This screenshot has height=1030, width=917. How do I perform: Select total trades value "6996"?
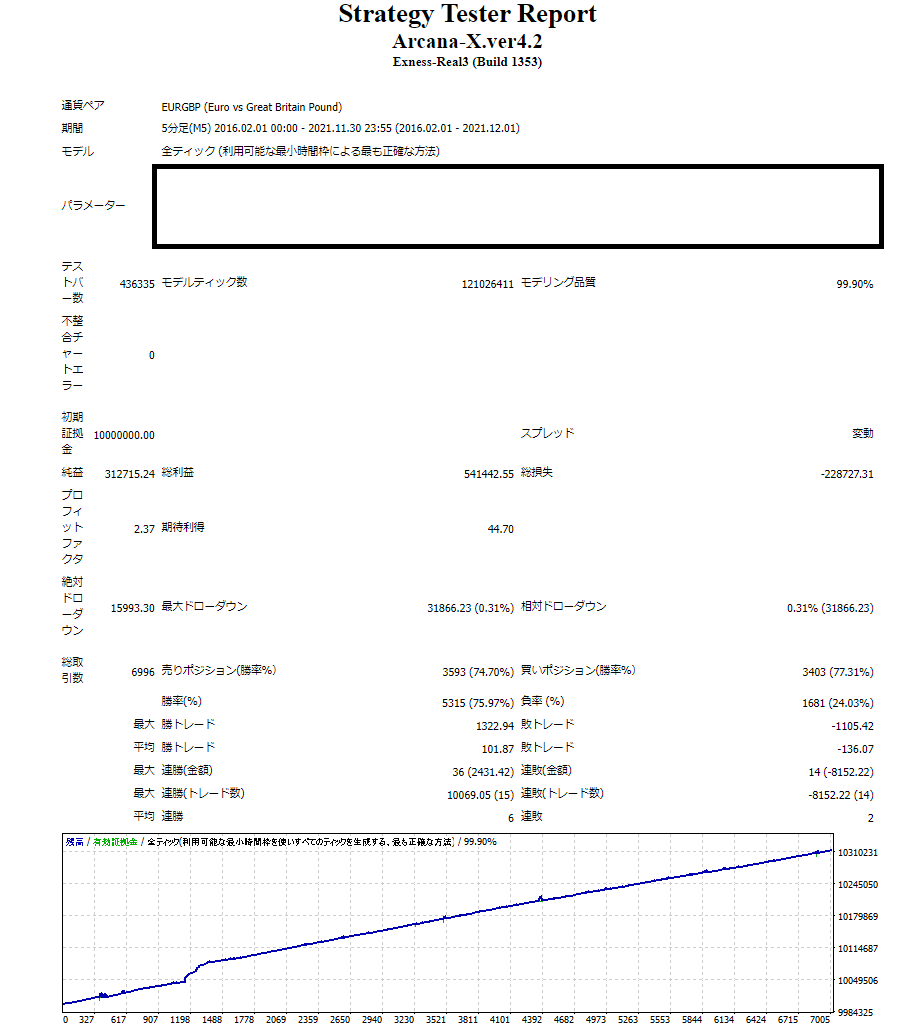(143, 672)
